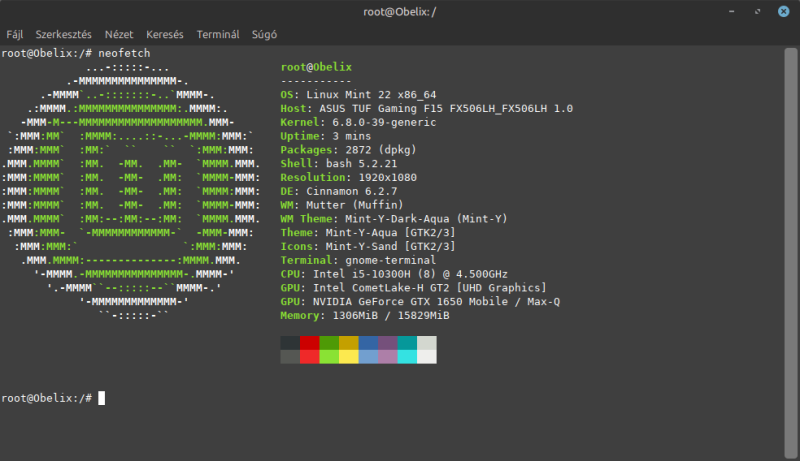Click the Kernel value '6.8.0-39-generic'
Image resolution: width=800 pixels, height=461 pixels.
click(x=384, y=122)
